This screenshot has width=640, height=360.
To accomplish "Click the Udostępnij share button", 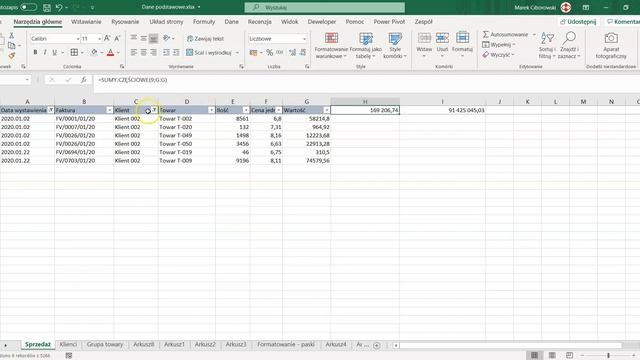I will pyautogui.click(x=578, y=22).
